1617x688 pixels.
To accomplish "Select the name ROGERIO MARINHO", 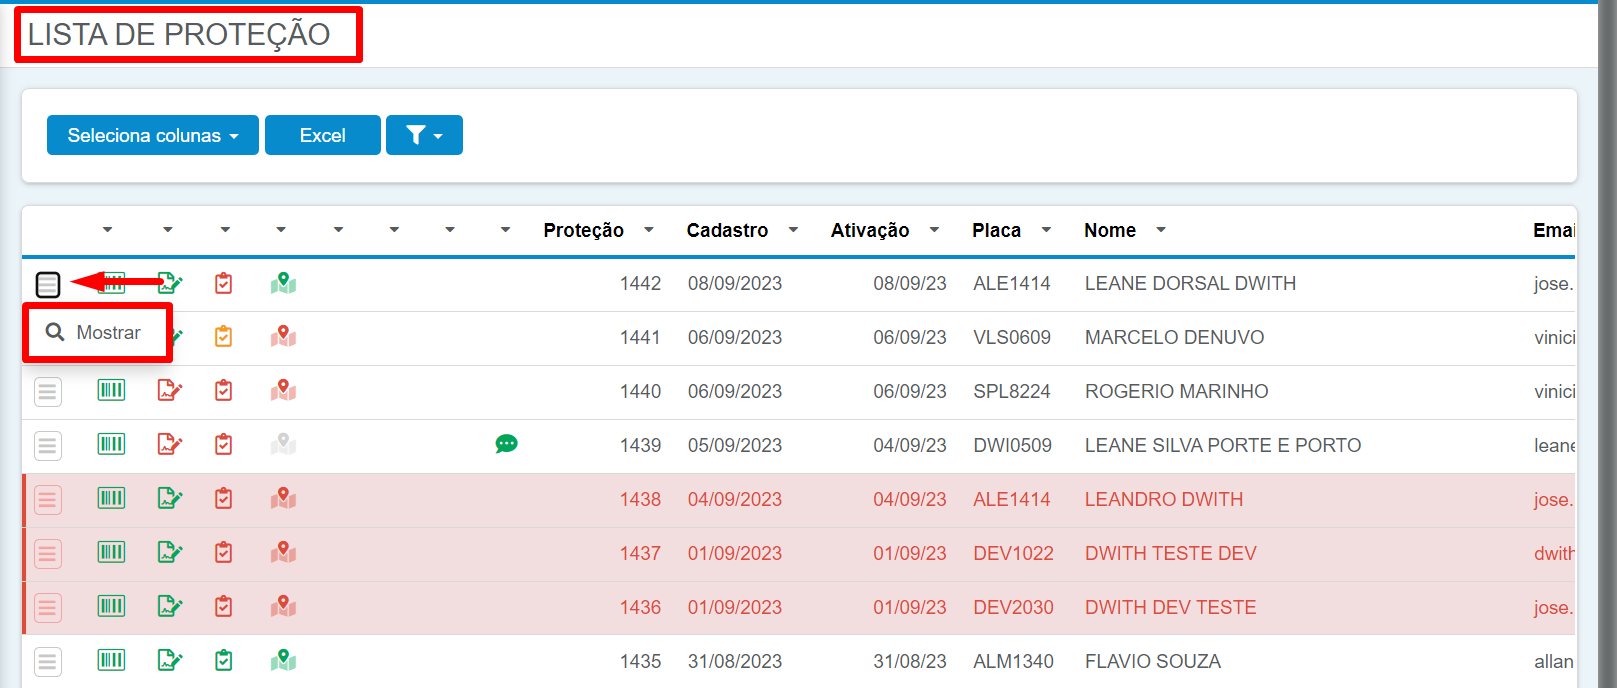I will (1176, 391).
